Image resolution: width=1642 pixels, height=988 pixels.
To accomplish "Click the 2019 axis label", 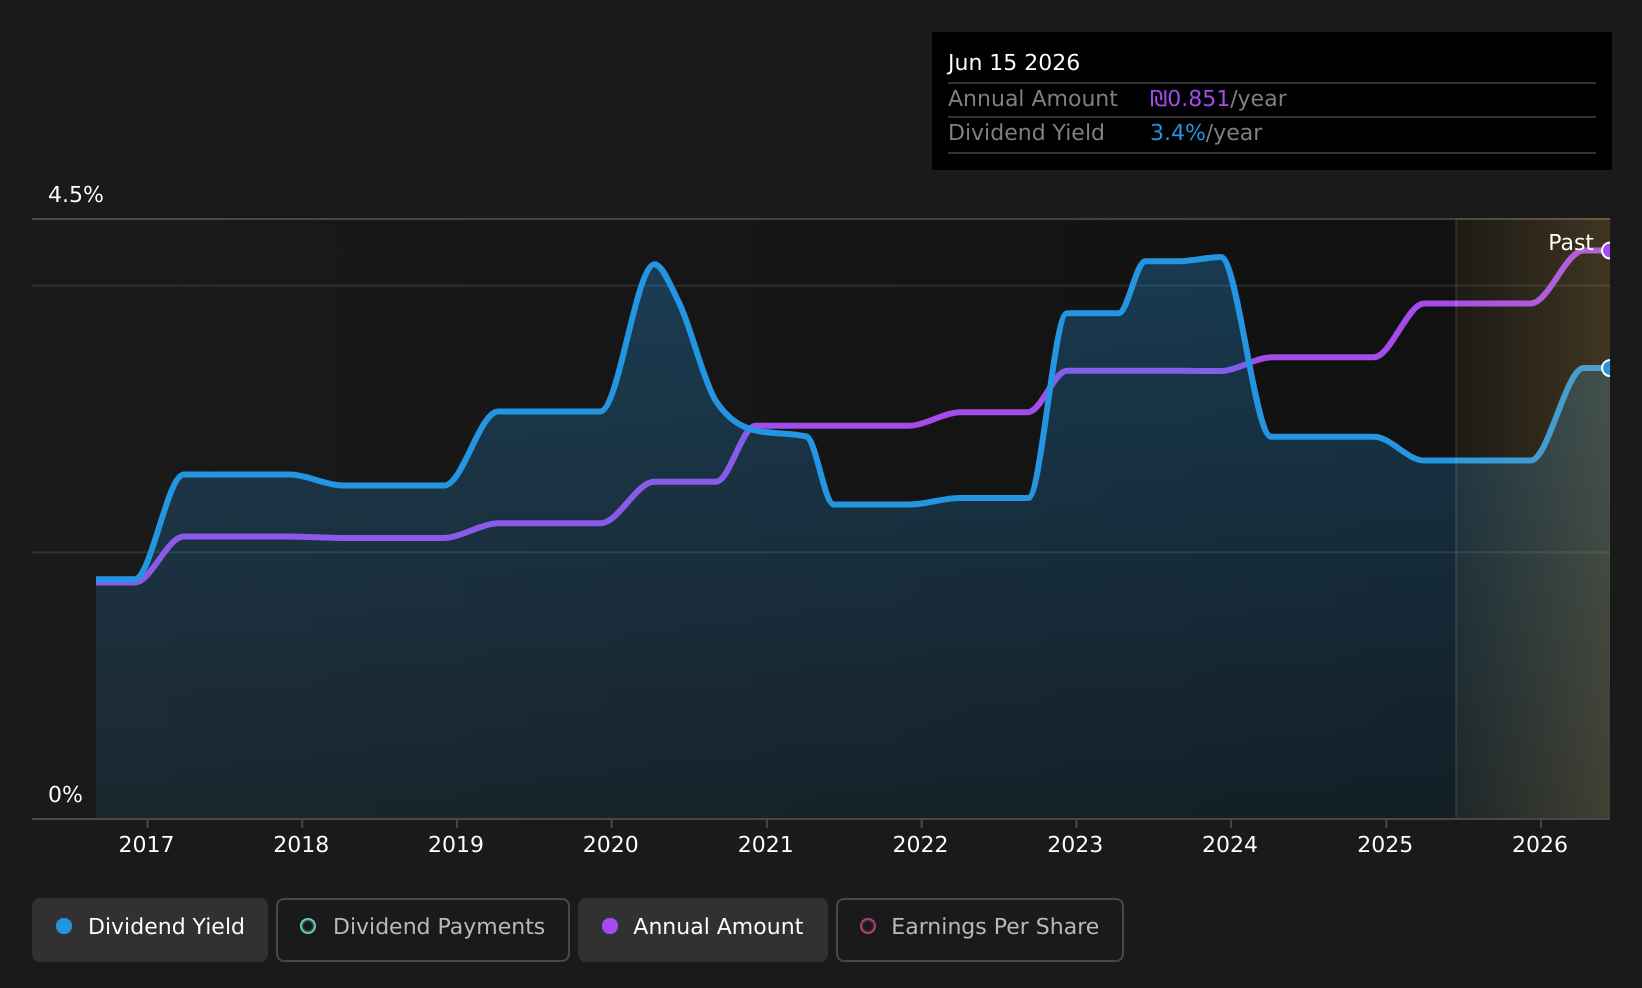I will 456,845.
